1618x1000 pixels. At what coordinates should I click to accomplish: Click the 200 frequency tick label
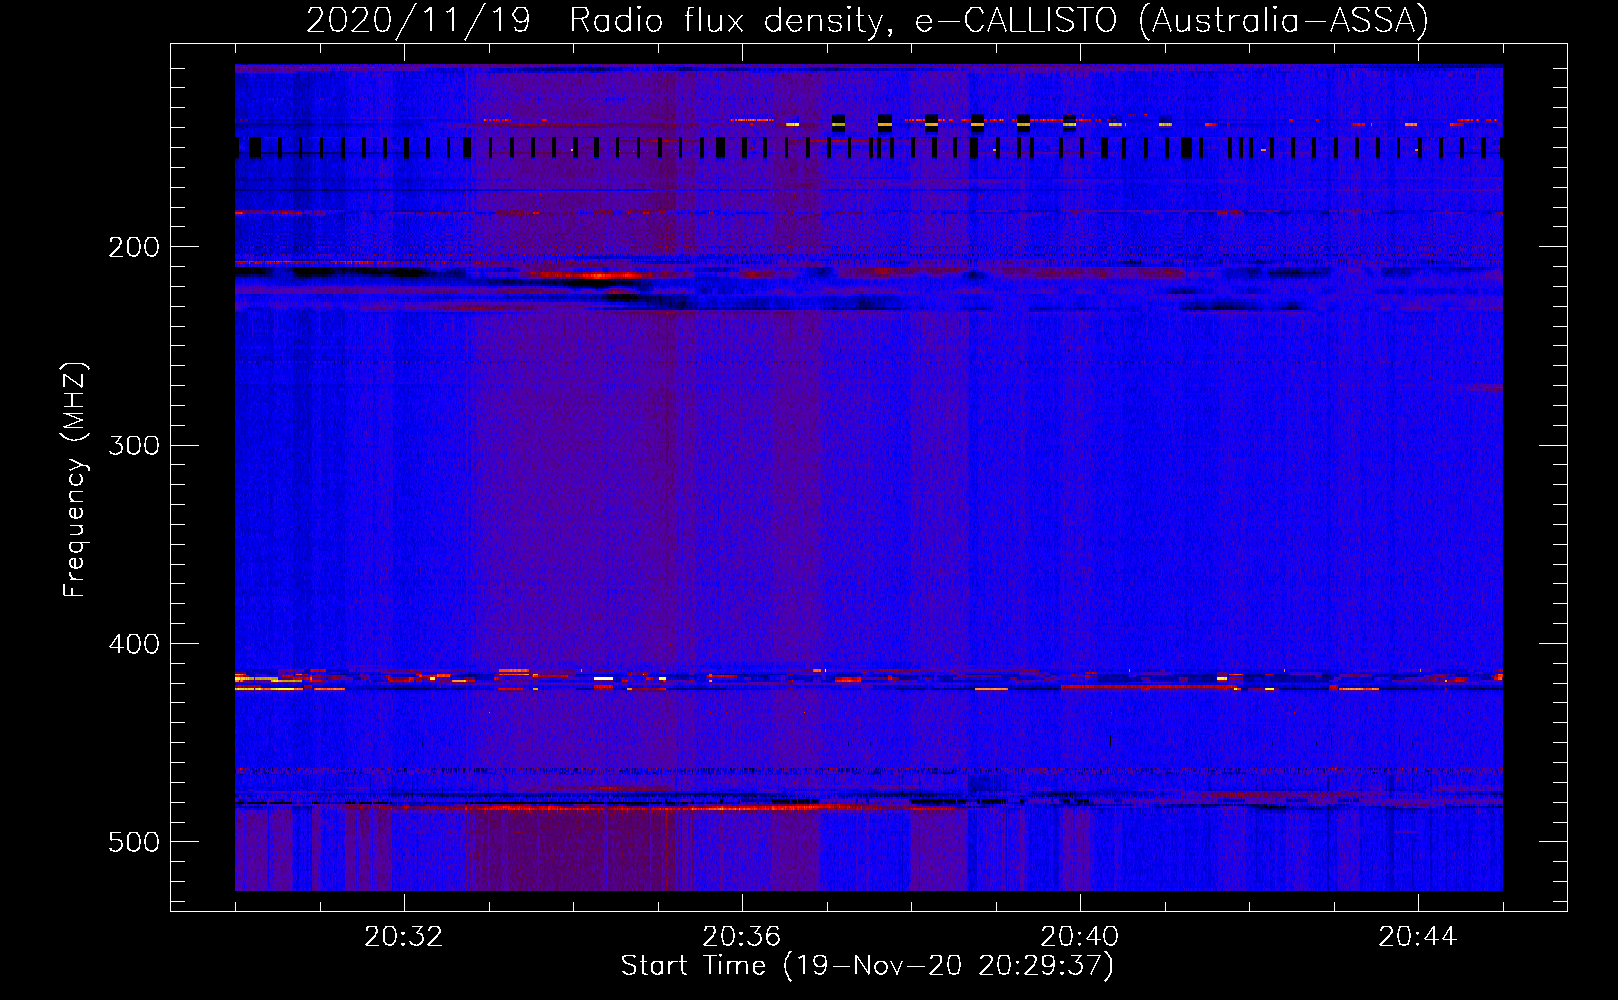tap(134, 247)
